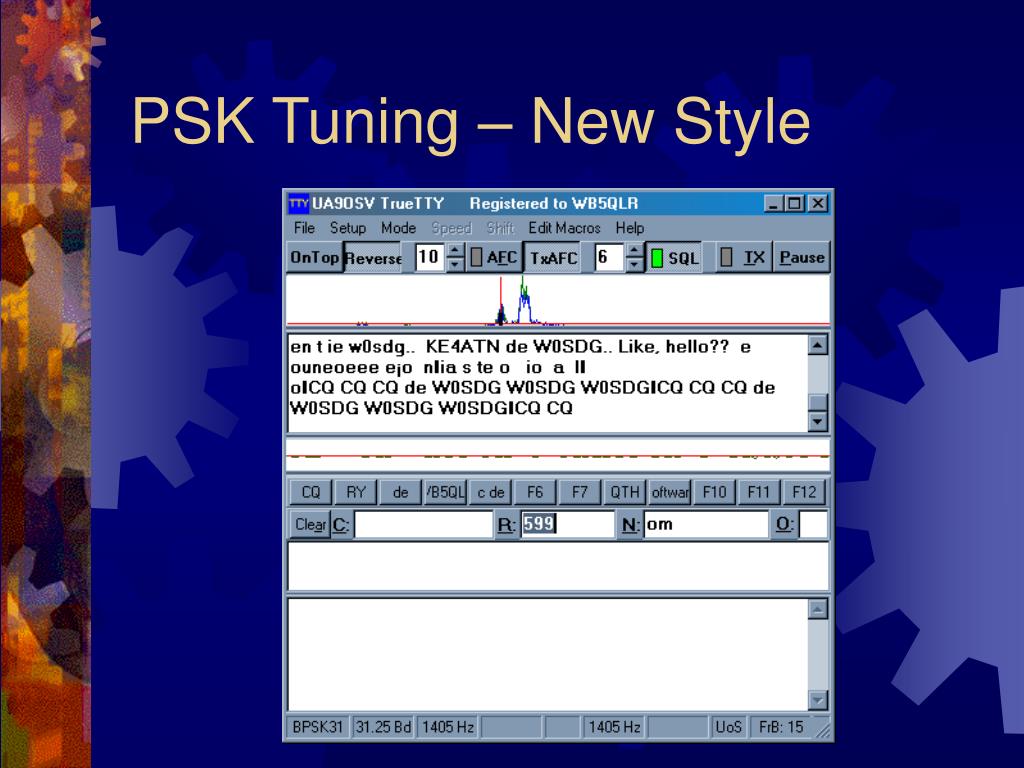The height and width of the screenshot is (768, 1024).
Task: Send the QTH macro
Action: (x=625, y=492)
